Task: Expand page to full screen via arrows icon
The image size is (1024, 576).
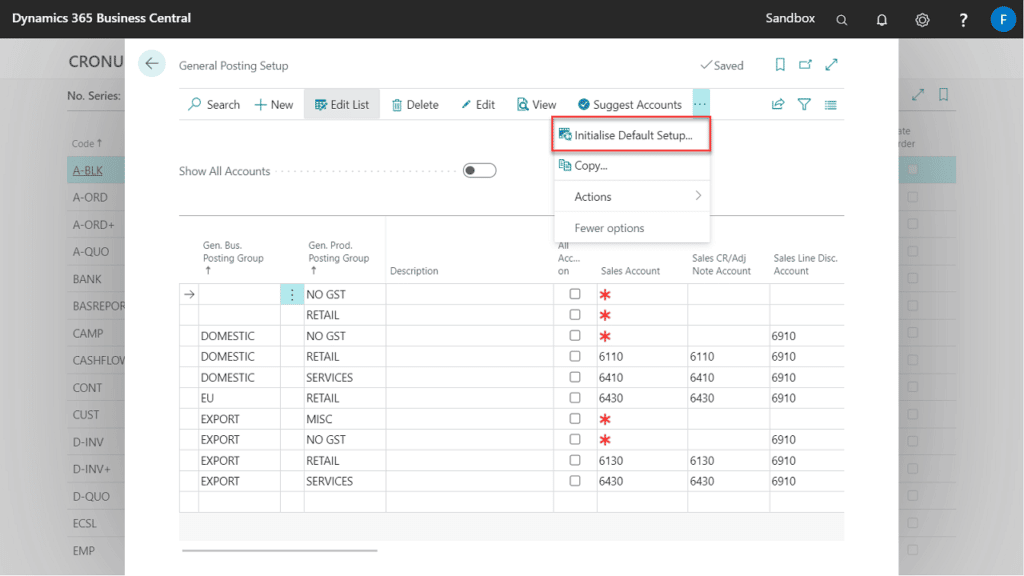Action: 831,64
